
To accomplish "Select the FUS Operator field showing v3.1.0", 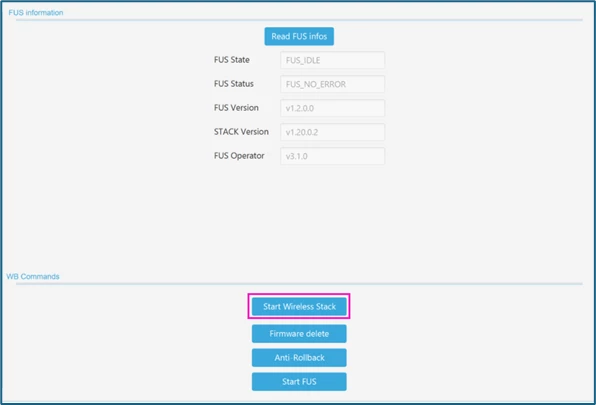I will click(333, 156).
